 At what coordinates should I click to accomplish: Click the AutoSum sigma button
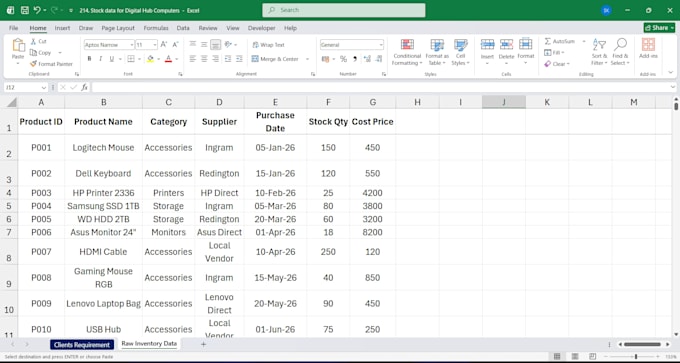click(559, 41)
